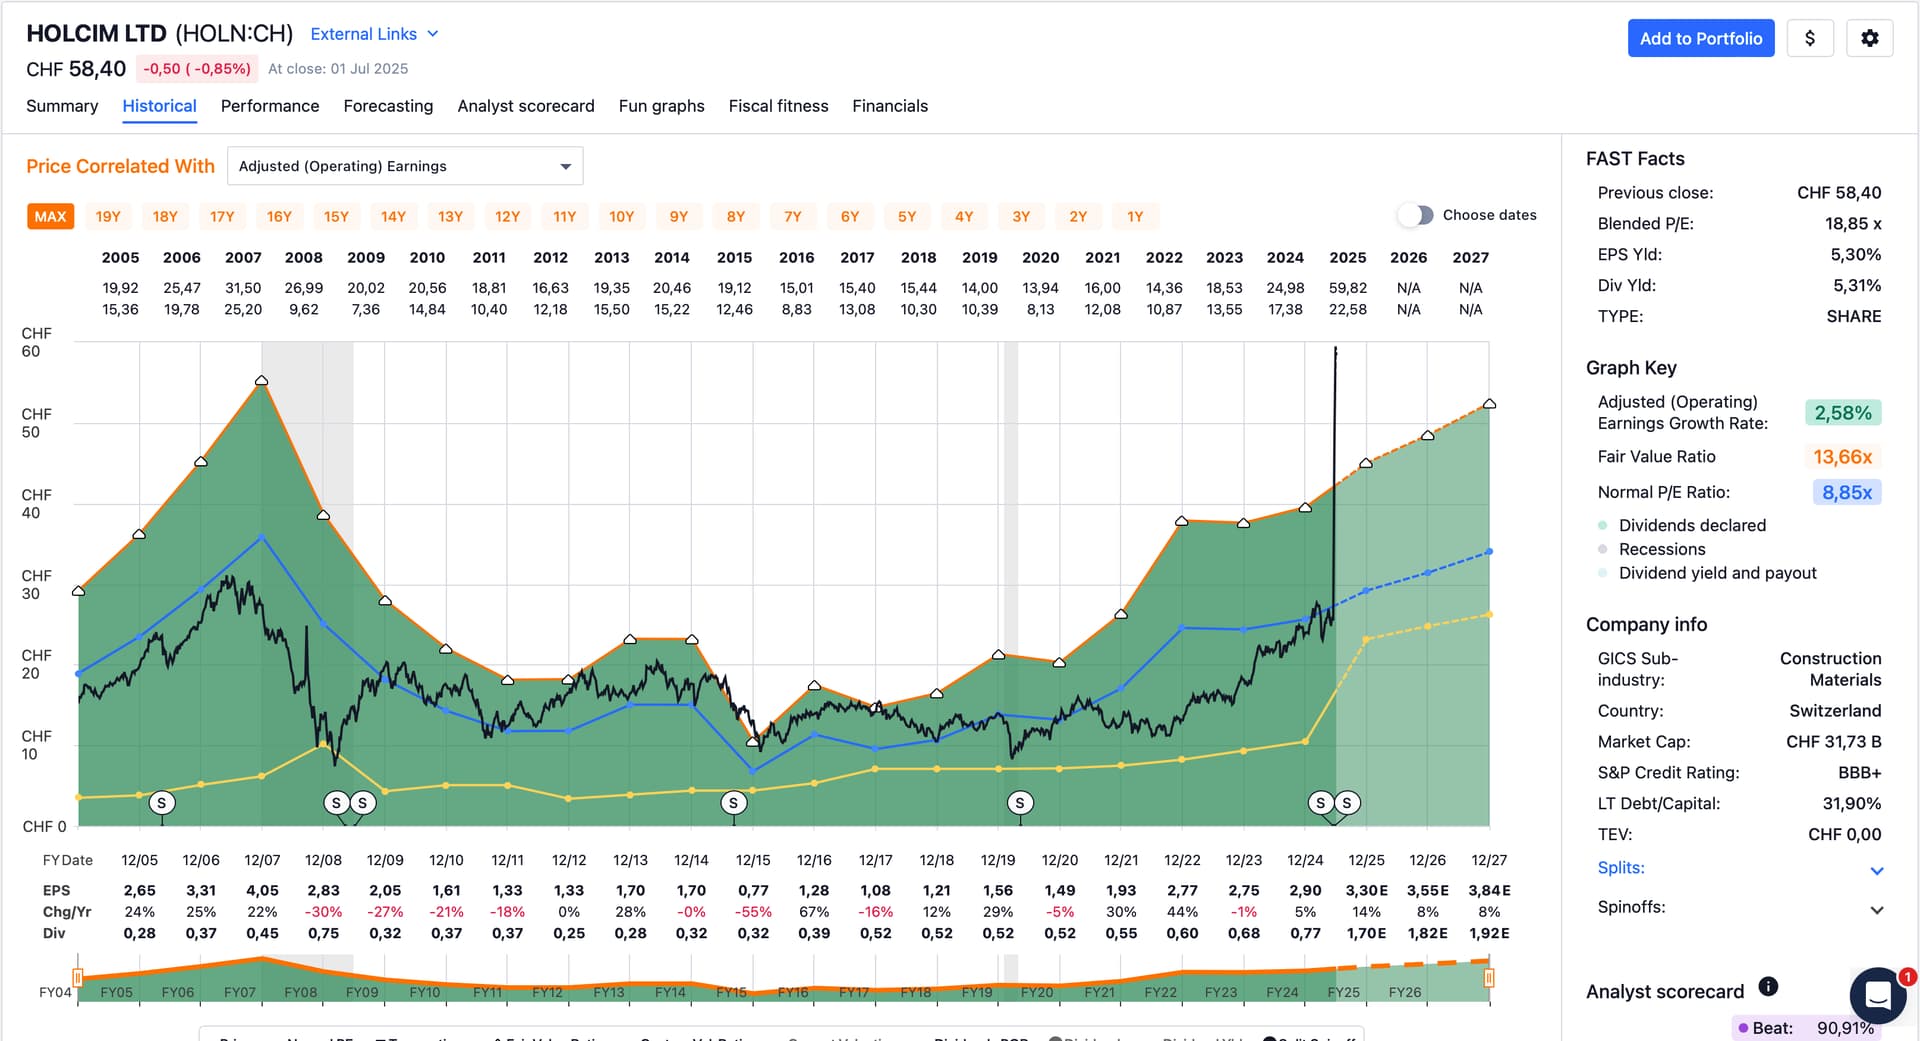
Task: Open the Fiscal fitness tab
Action: pos(778,106)
